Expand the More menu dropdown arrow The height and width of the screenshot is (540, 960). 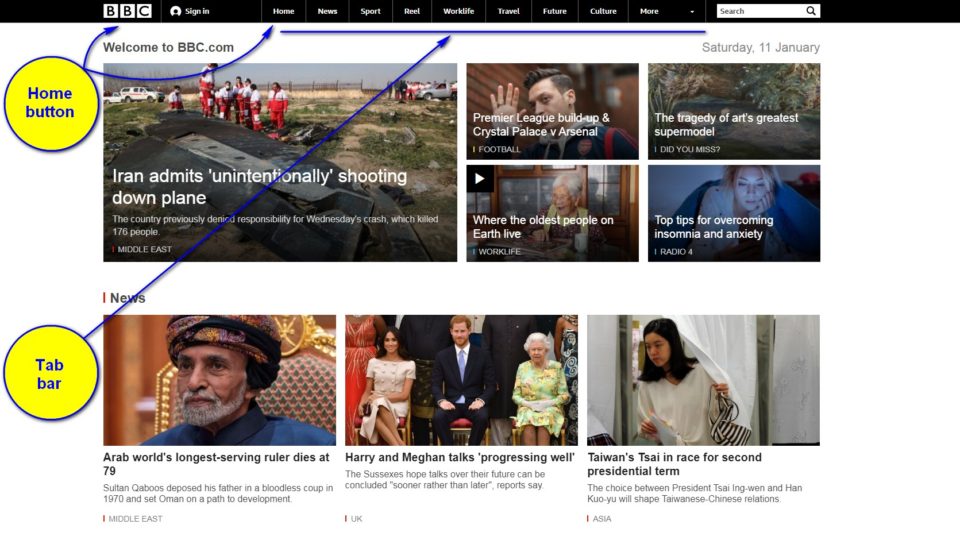pyautogui.click(x=692, y=12)
